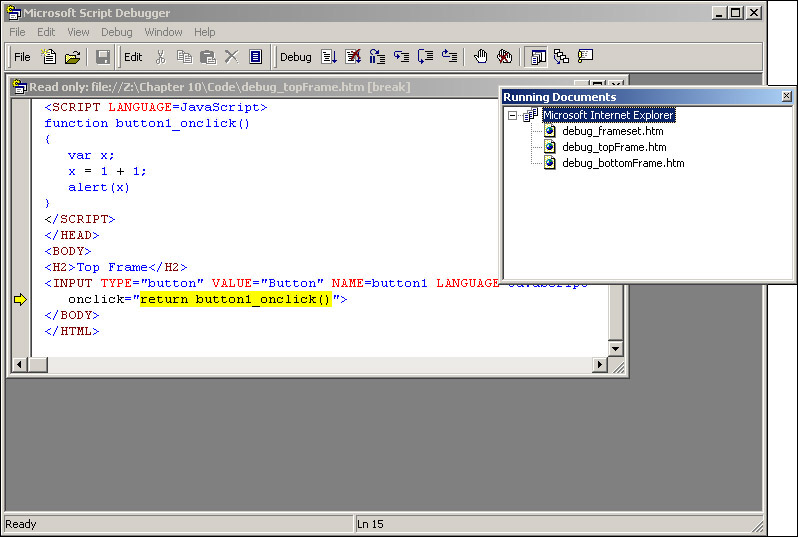The height and width of the screenshot is (537, 798).
Task: Toggle the Running Documents window button
Action: (x=538, y=57)
